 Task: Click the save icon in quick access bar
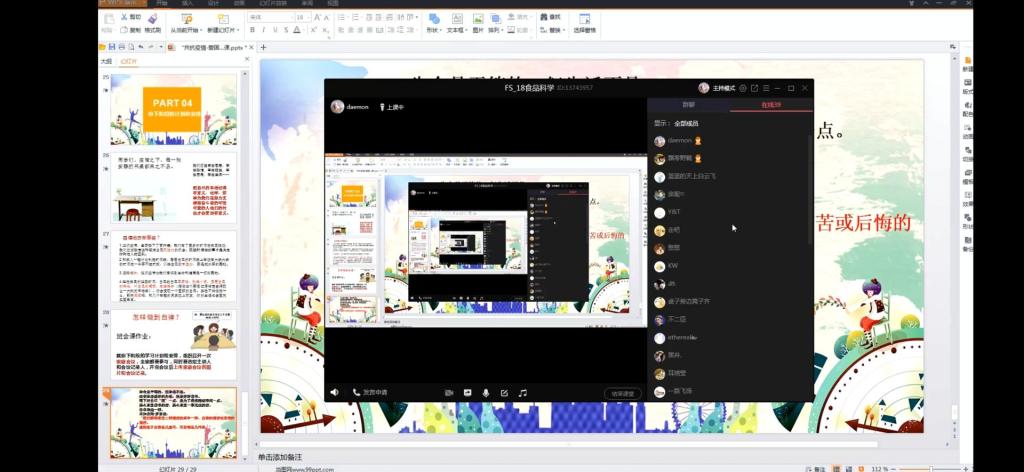(x=112, y=47)
